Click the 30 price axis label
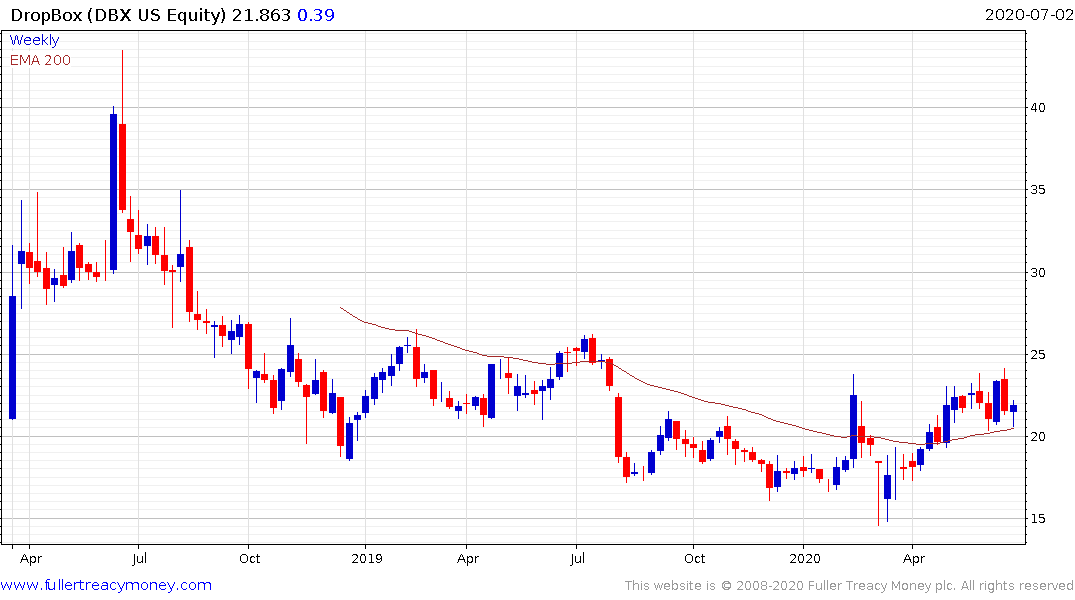 pyautogui.click(x=1038, y=272)
